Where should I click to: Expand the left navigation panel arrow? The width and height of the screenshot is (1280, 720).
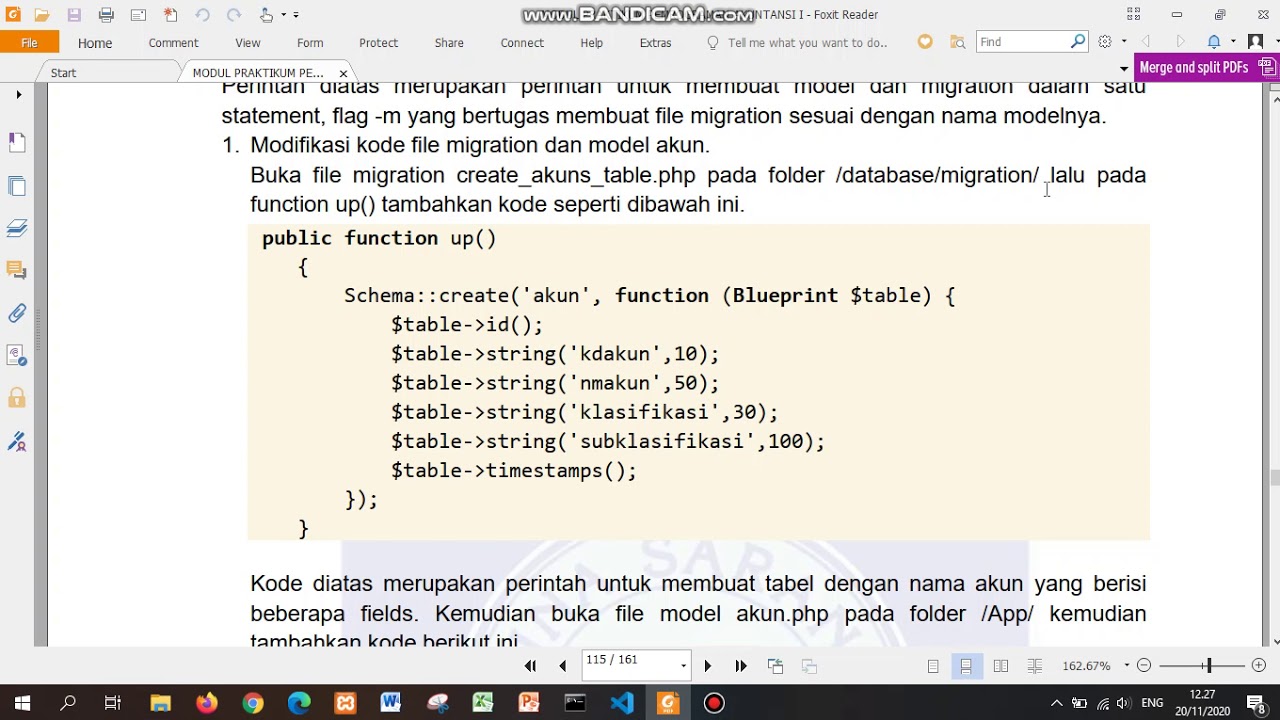point(18,95)
